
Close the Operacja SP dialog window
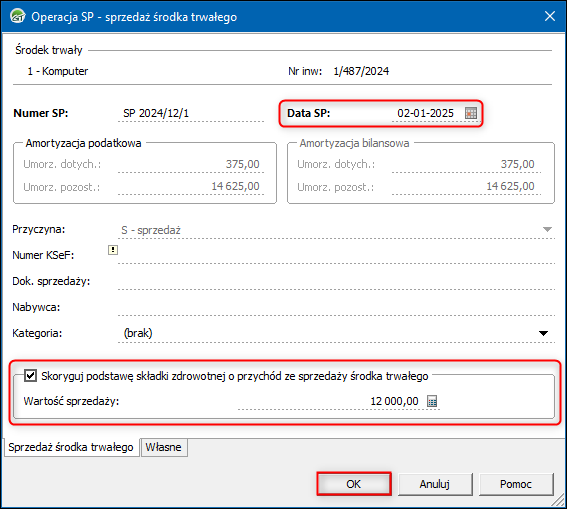(x=550, y=16)
